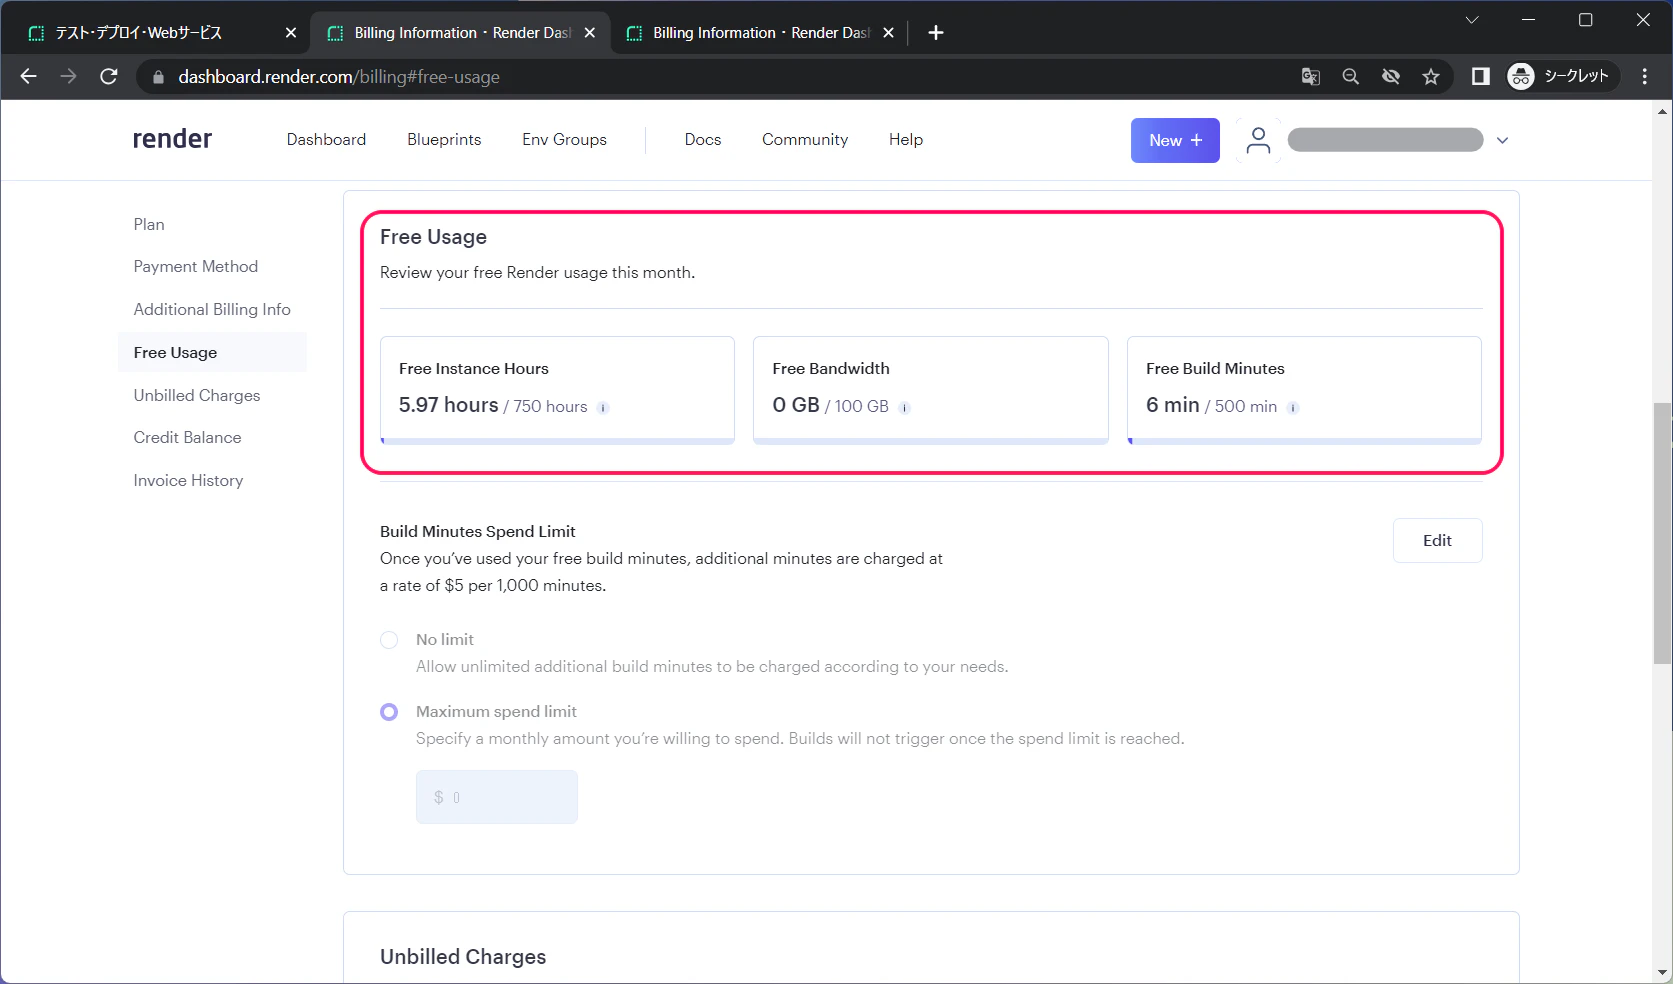The height and width of the screenshot is (984, 1673).
Task: Select the No limit radio option
Action: (x=389, y=640)
